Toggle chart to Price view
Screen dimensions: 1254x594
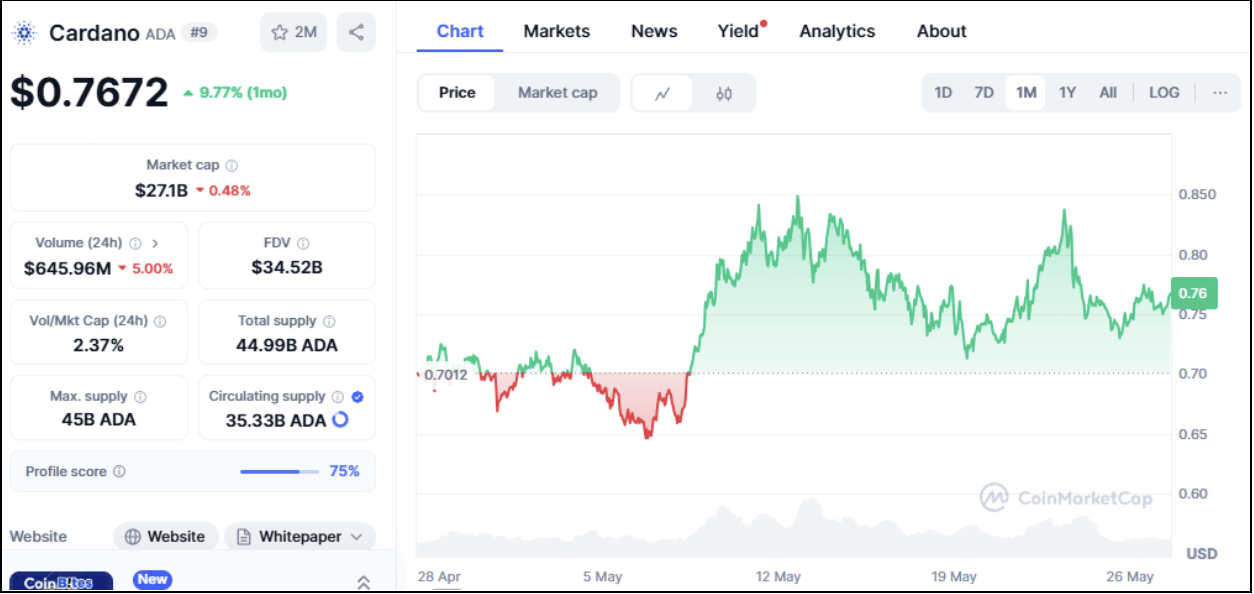pos(457,93)
